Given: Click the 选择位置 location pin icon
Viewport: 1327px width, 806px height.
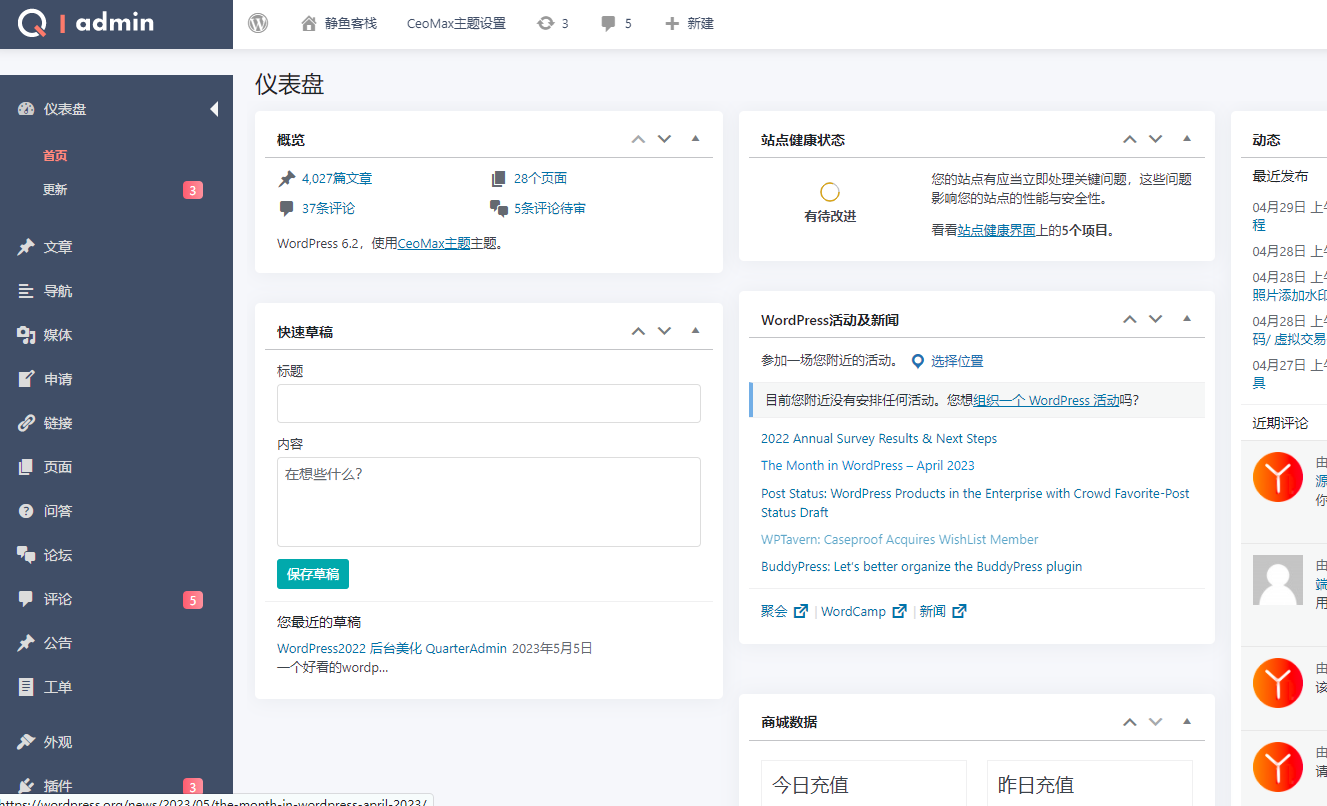Looking at the screenshot, I should 918,361.
